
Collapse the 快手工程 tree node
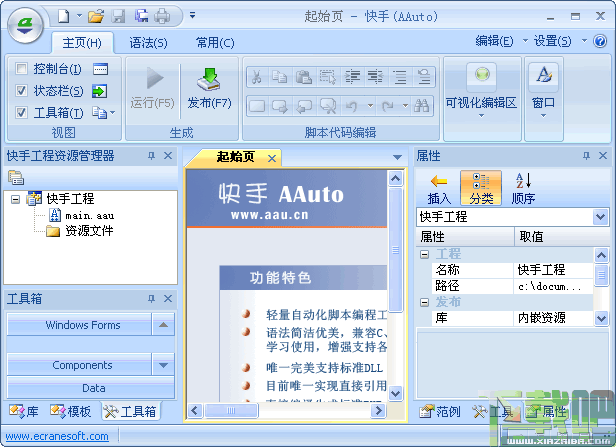point(15,200)
